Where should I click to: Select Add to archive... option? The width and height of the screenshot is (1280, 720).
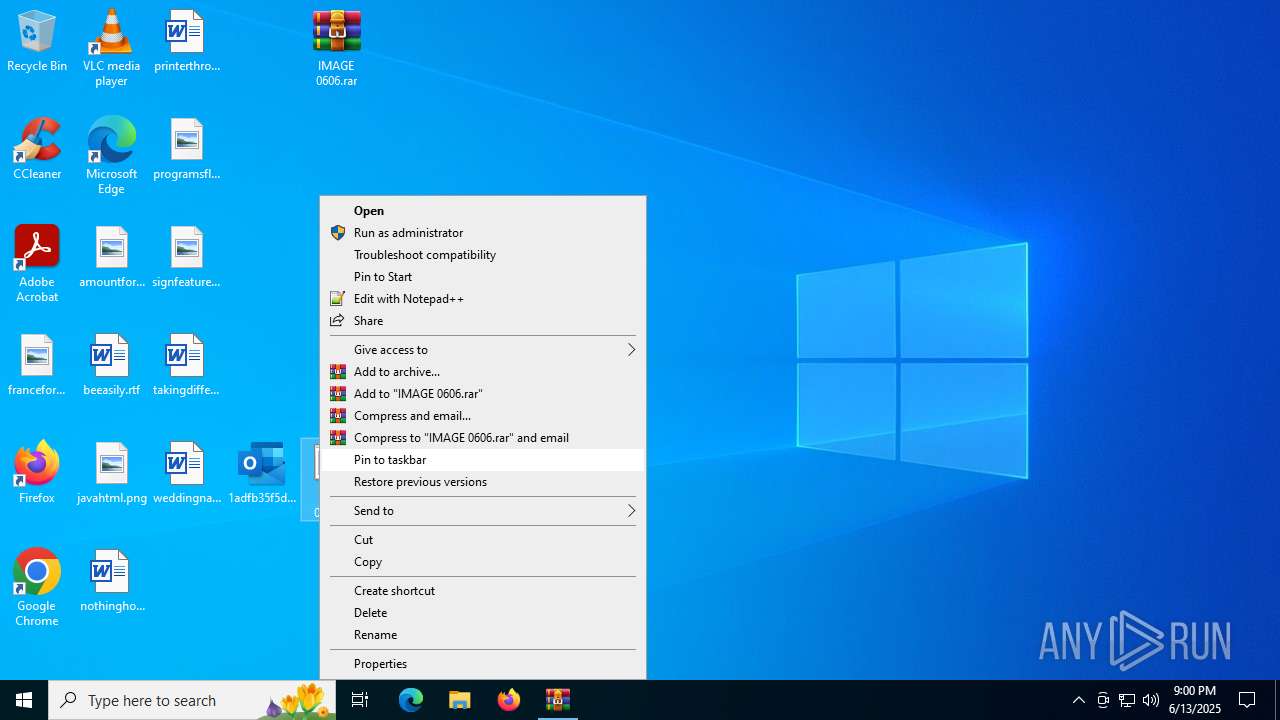483,372
